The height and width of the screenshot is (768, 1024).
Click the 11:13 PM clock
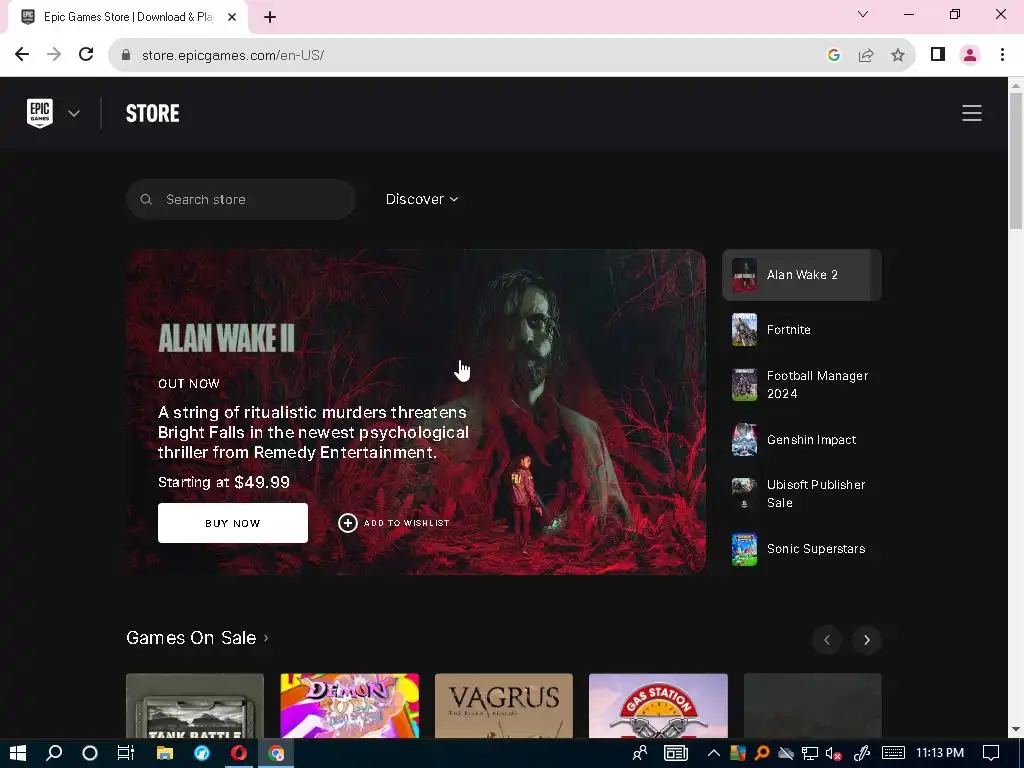(940, 753)
